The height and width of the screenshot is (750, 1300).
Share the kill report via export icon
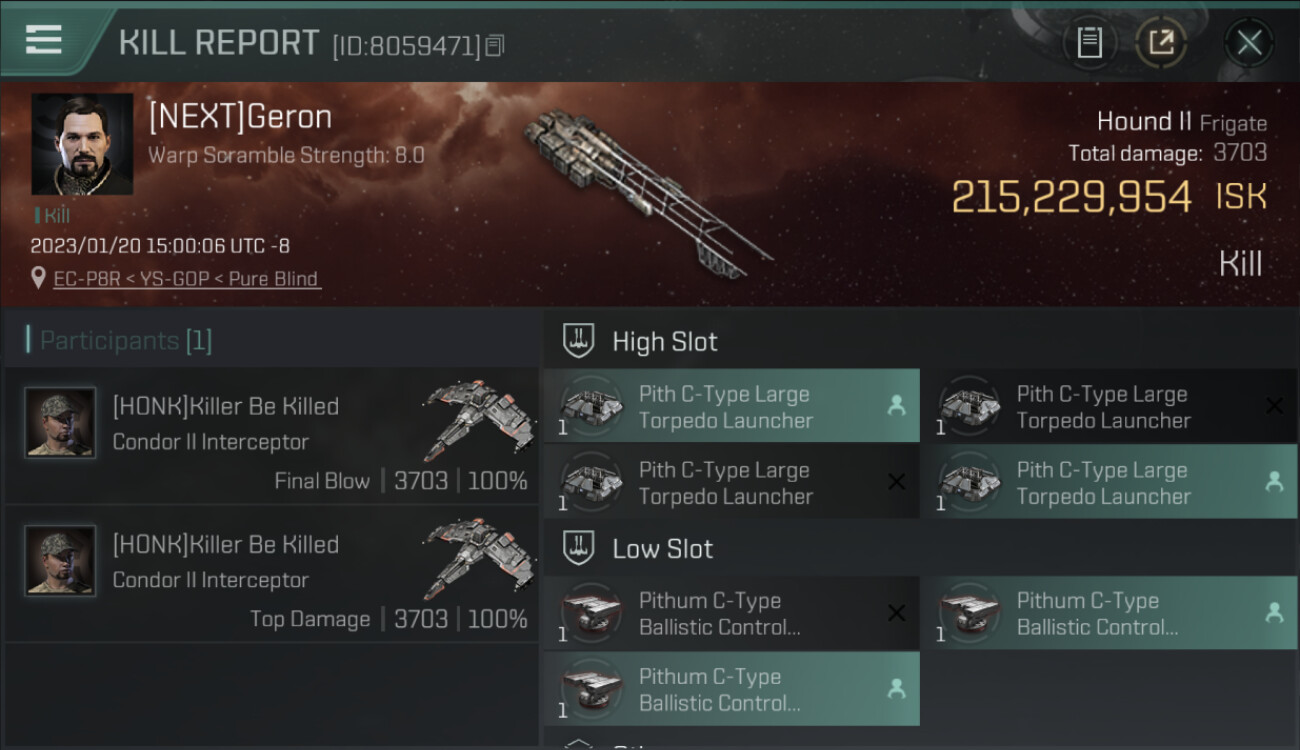click(x=1161, y=42)
